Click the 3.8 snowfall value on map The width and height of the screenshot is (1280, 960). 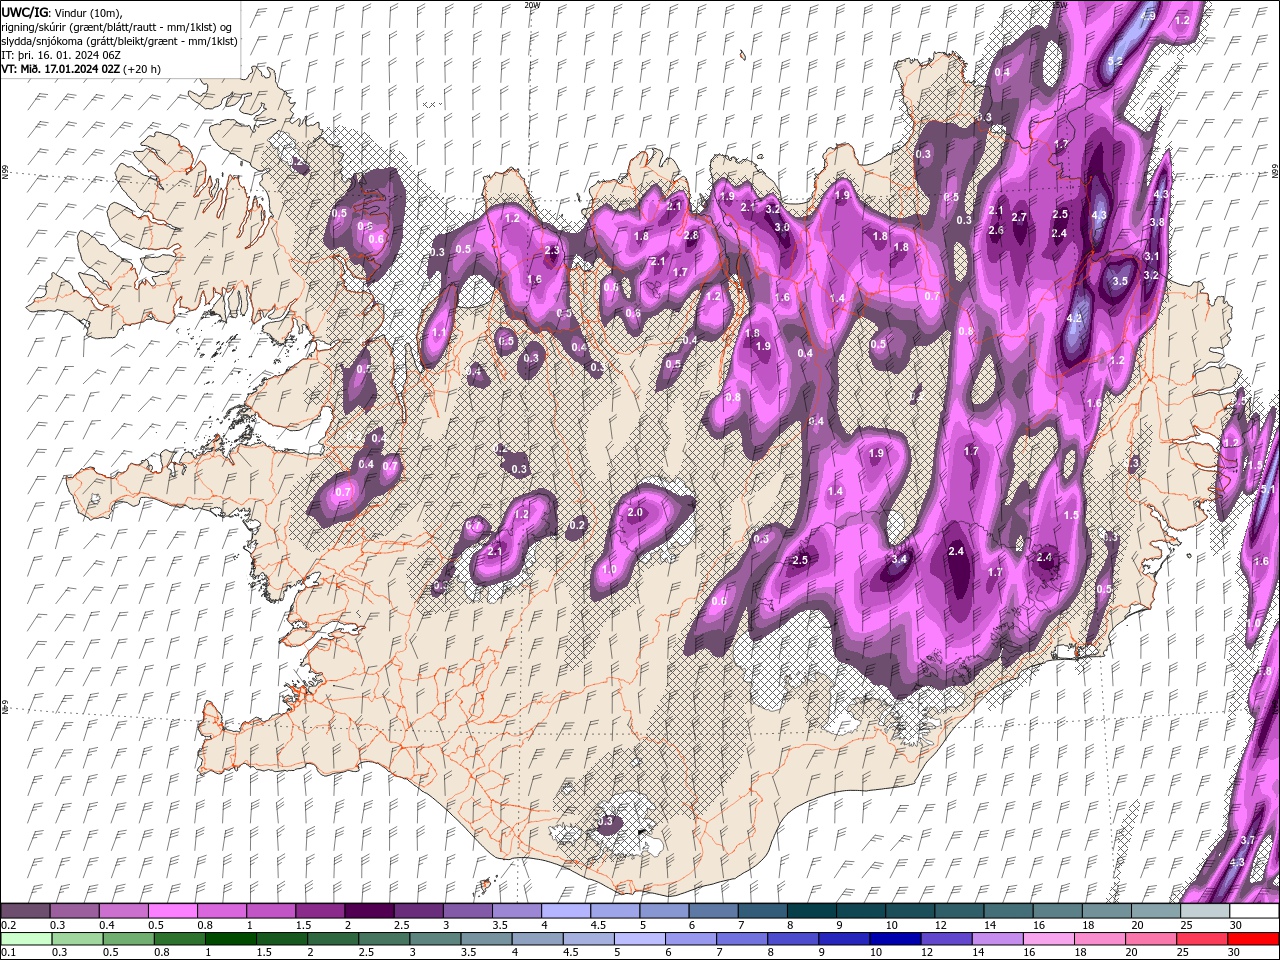(x=1157, y=222)
